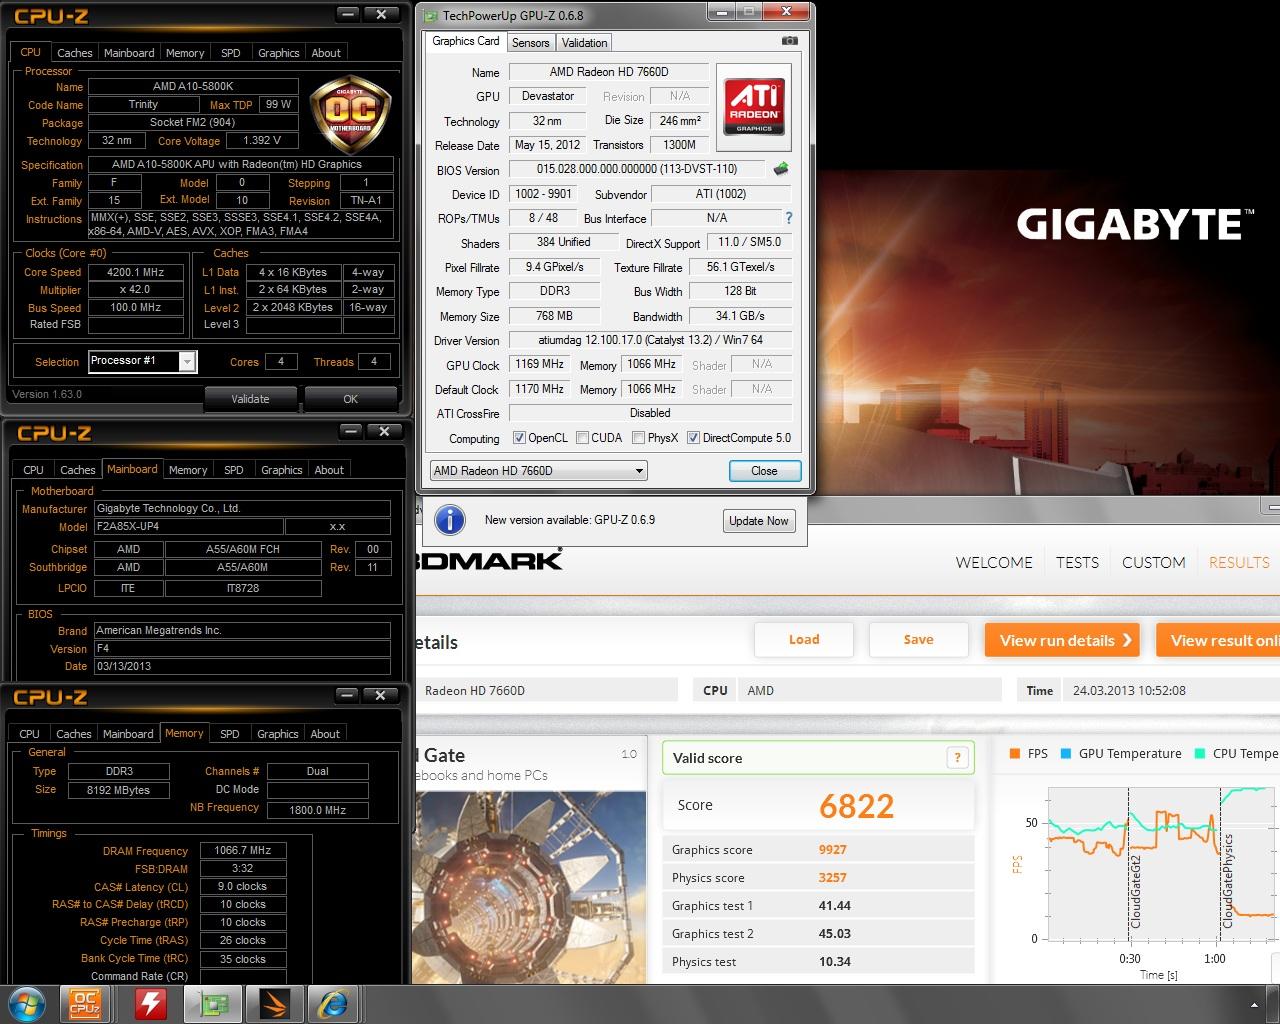Open the RESULTS tab in 3DMark
The width and height of the screenshot is (1280, 1024).
(1239, 563)
